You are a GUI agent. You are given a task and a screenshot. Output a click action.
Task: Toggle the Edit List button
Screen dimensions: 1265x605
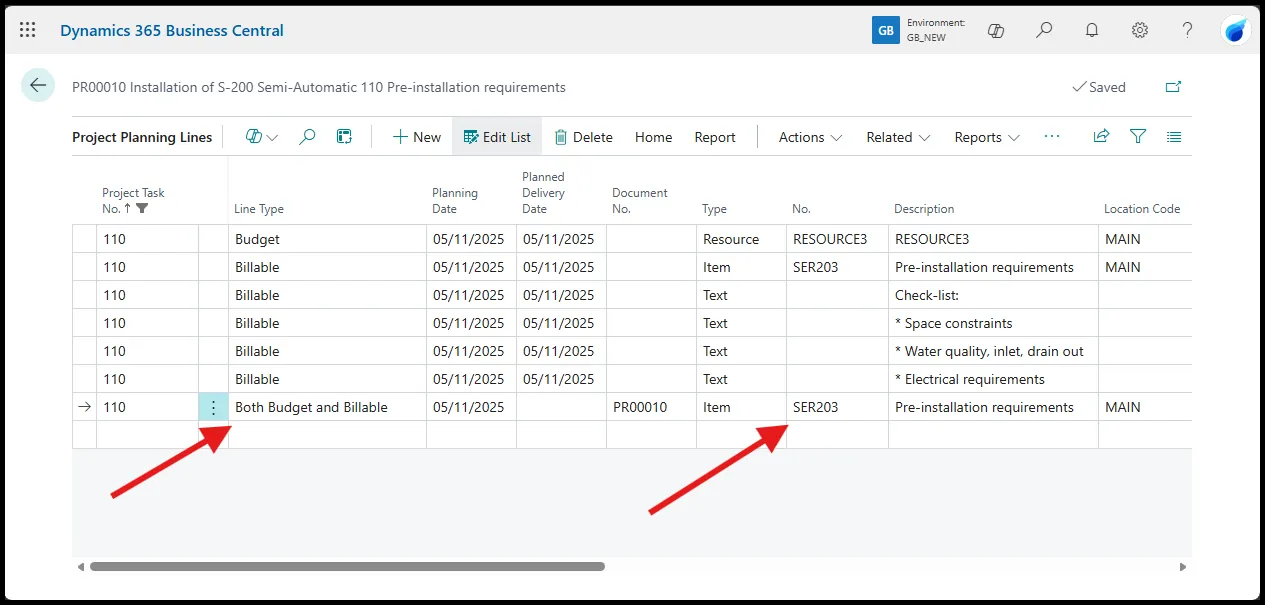[497, 137]
